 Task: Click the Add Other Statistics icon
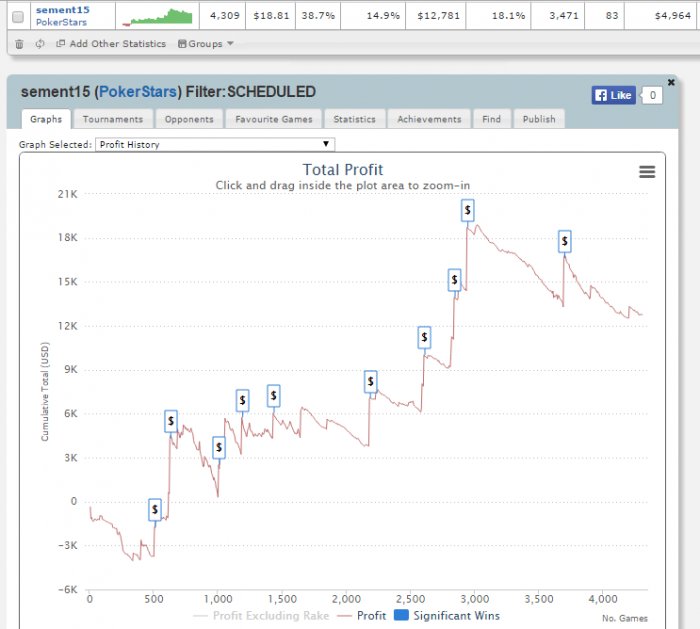click(x=61, y=43)
